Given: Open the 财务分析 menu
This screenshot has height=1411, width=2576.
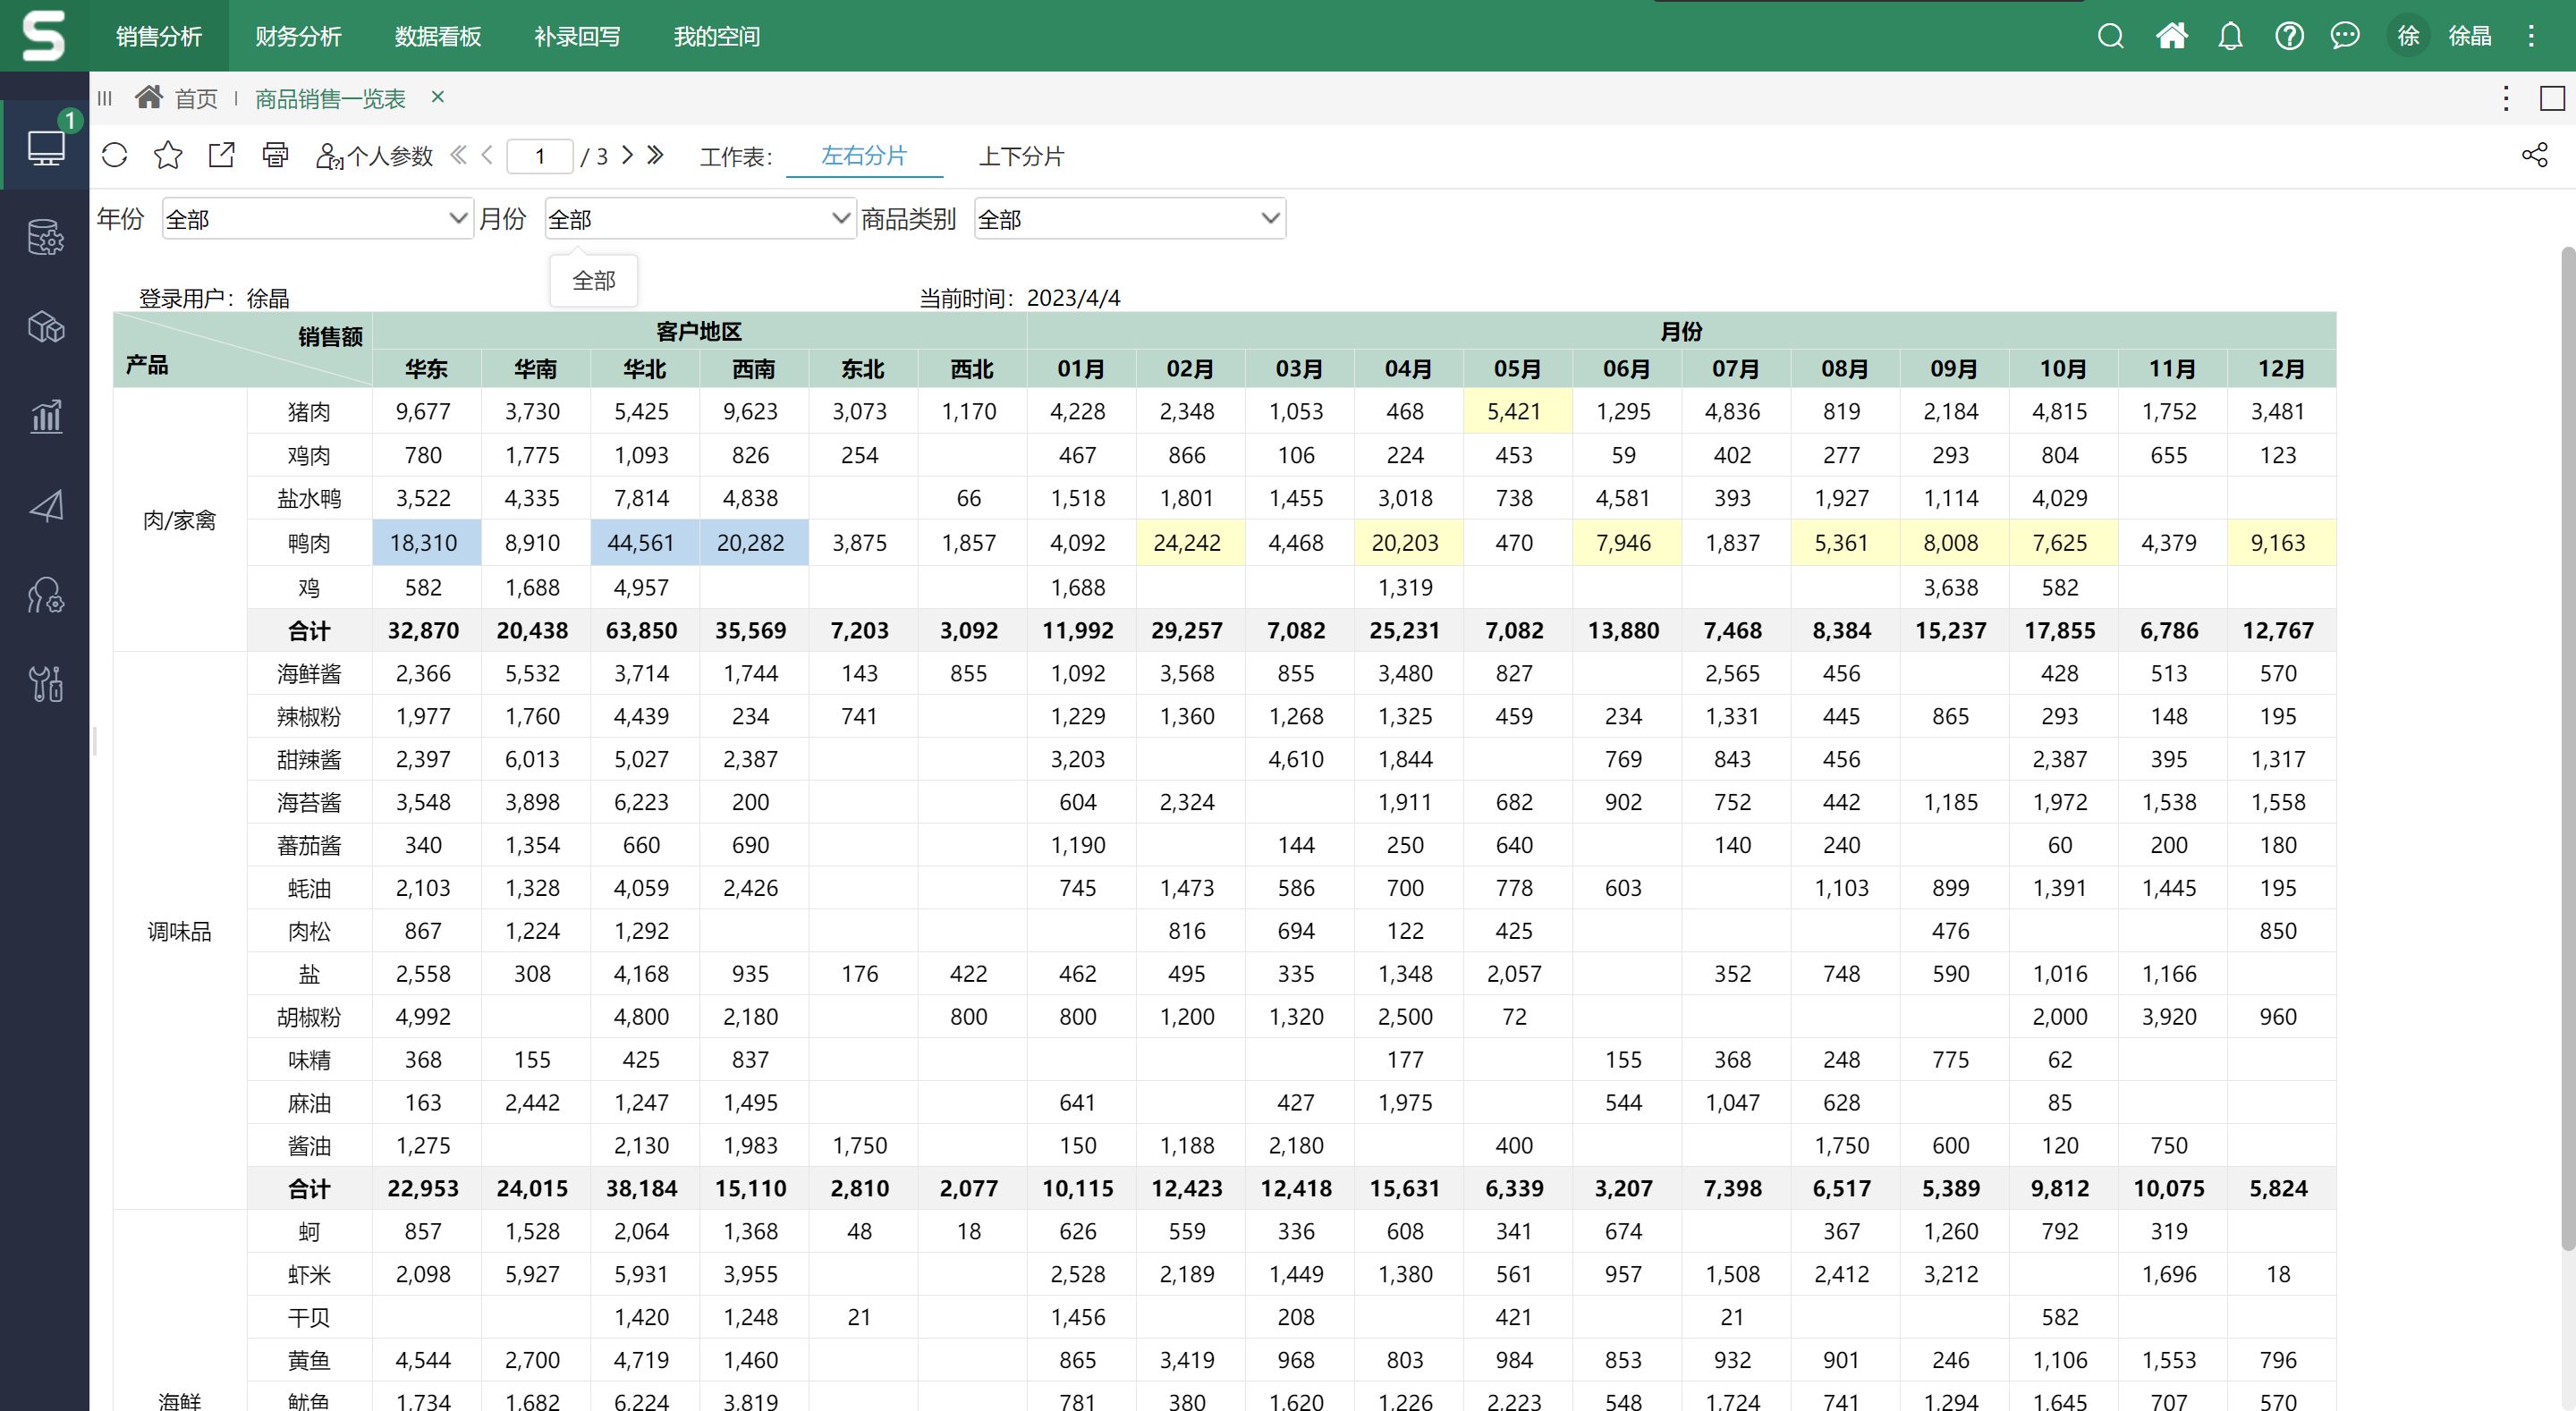Looking at the screenshot, I should (298, 37).
